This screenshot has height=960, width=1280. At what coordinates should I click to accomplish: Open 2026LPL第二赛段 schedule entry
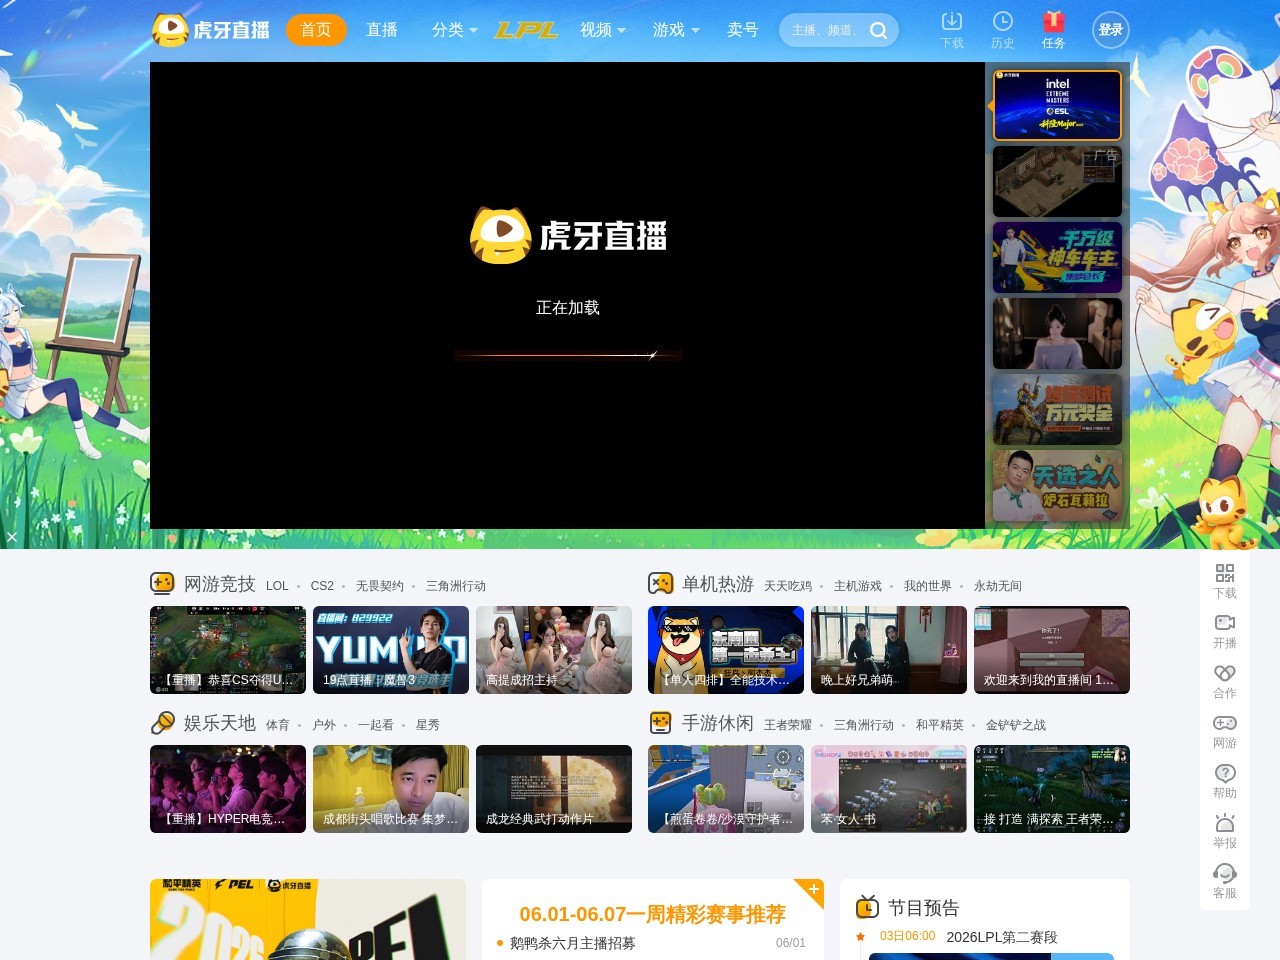click(1002, 937)
